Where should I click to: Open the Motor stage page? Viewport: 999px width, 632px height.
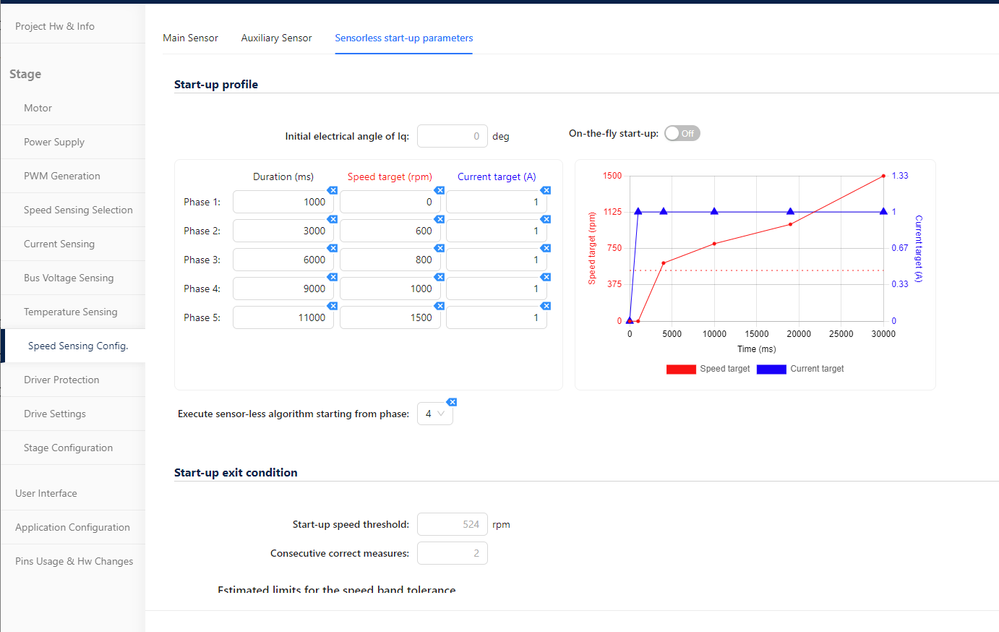(x=38, y=108)
